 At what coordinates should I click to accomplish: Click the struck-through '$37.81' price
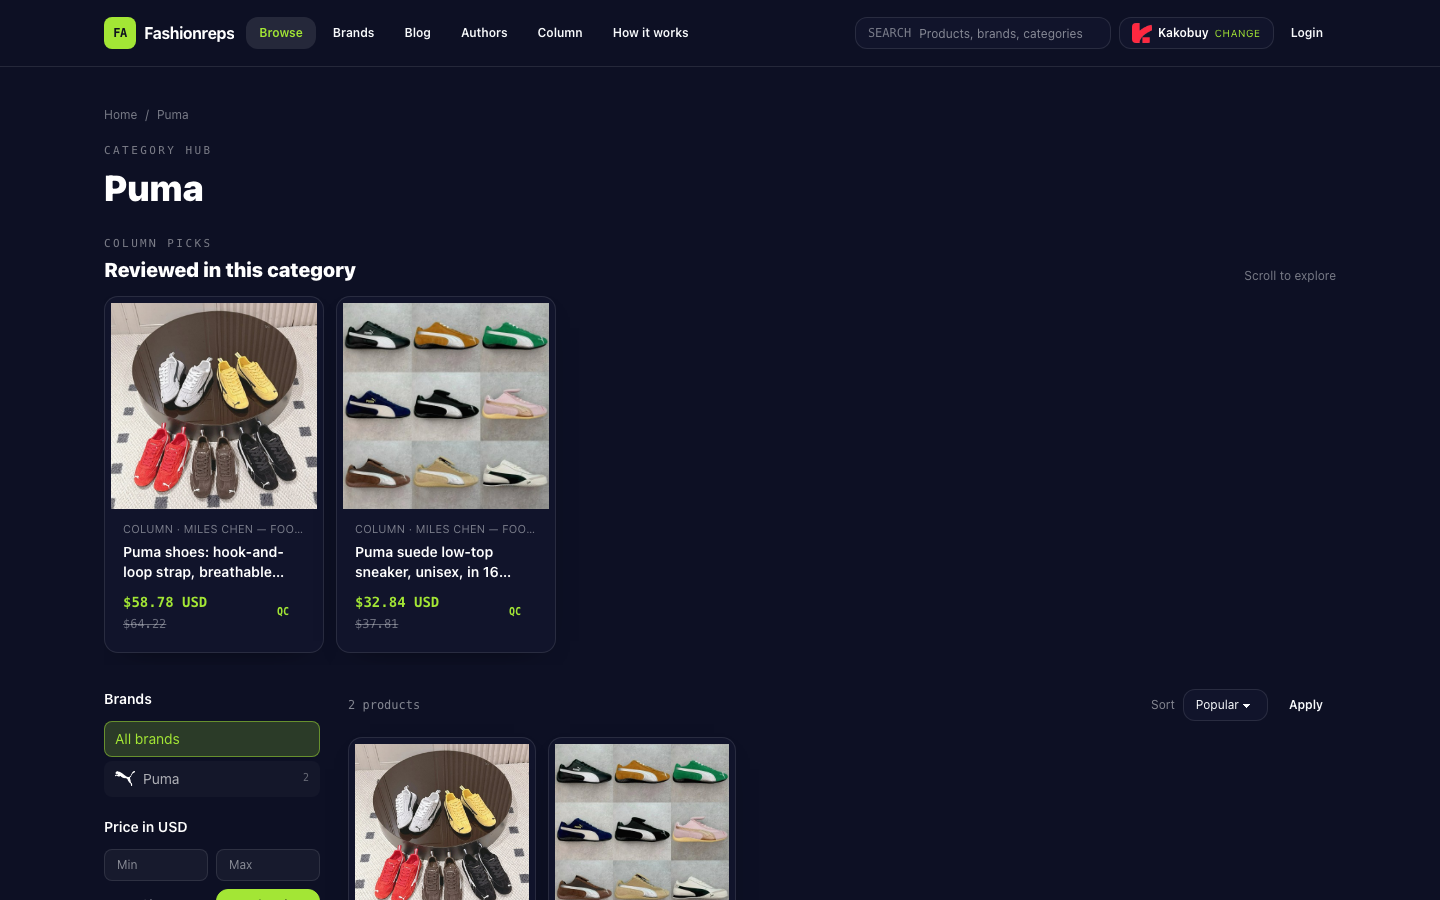pos(377,624)
